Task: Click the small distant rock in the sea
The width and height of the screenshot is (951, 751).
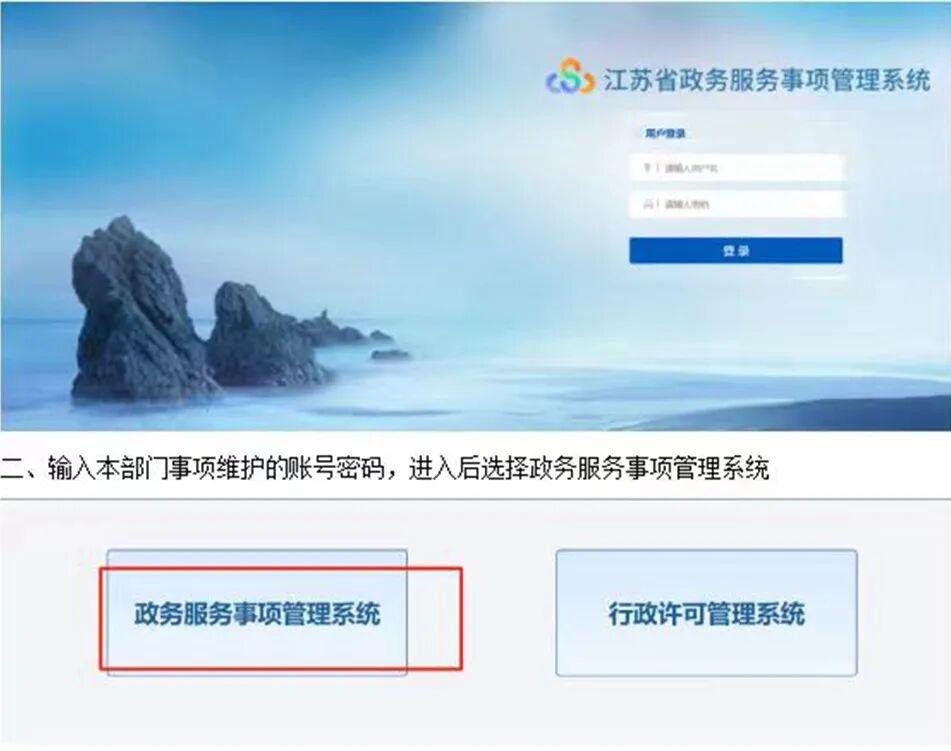Action: point(390,354)
